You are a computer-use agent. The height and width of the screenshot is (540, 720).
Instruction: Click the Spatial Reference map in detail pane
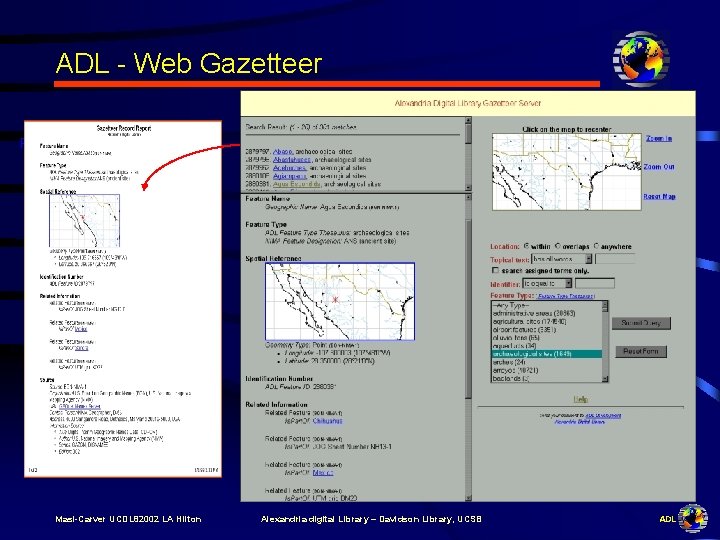click(x=340, y=301)
